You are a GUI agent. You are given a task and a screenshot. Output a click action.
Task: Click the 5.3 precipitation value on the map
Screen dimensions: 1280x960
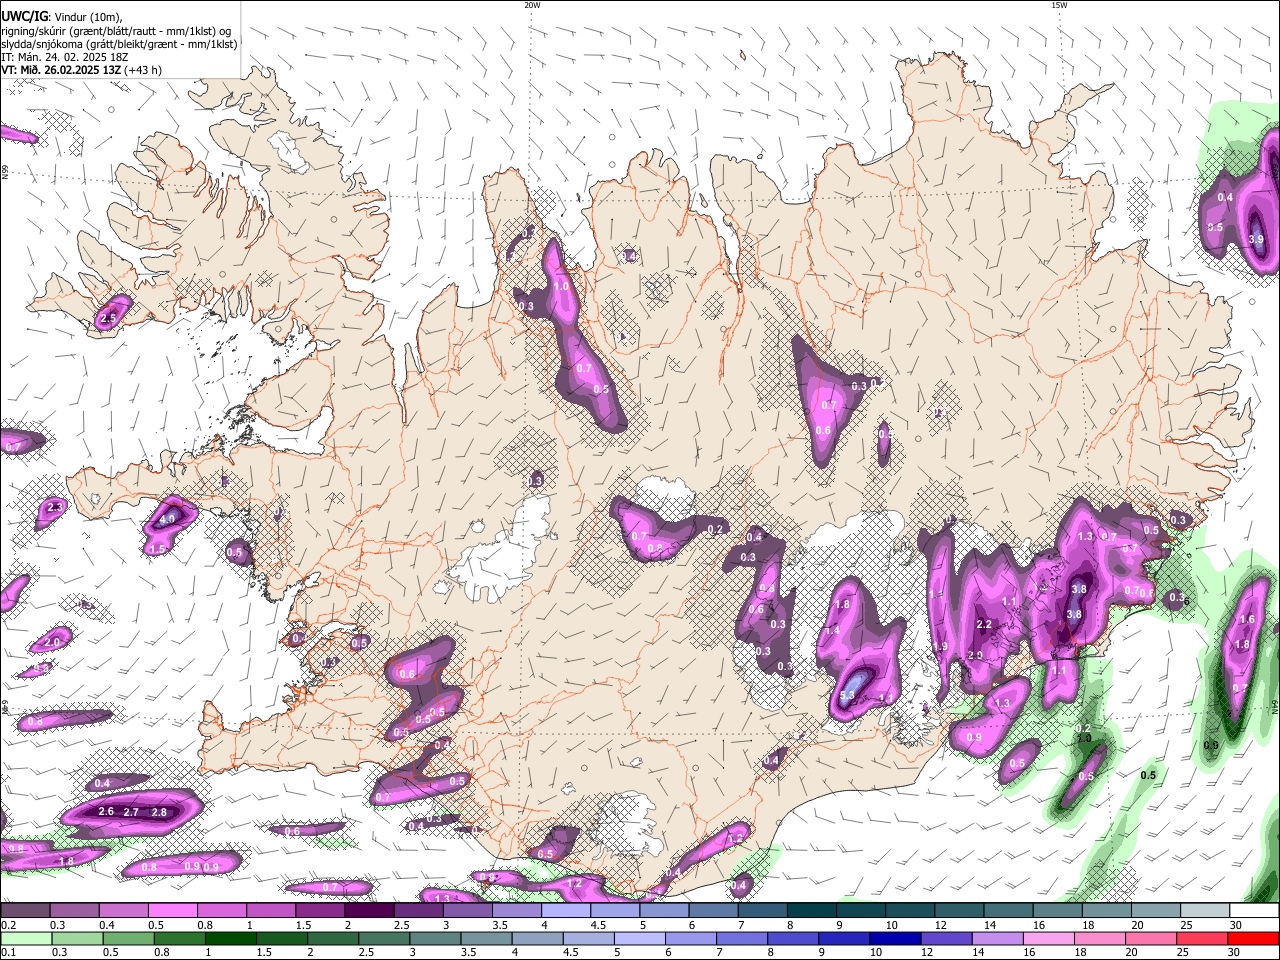click(847, 696)
